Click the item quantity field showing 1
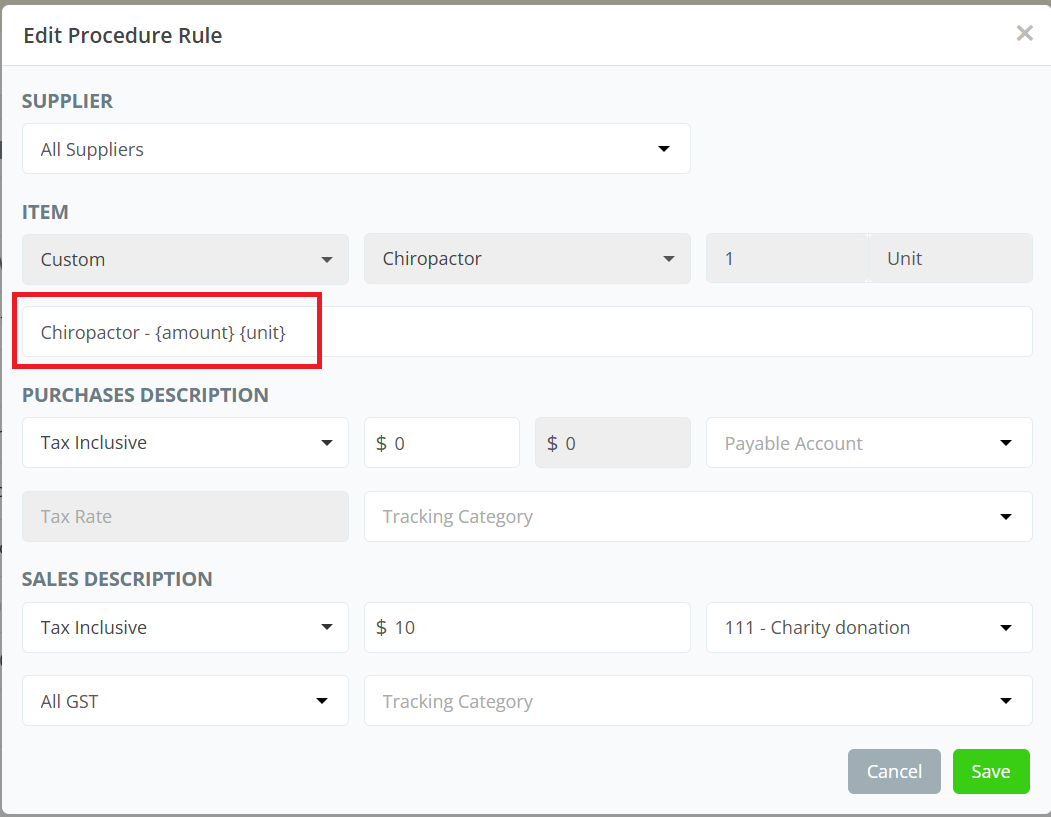The height and width of the screenshot is (817, 1051). [x=786, y=259]
